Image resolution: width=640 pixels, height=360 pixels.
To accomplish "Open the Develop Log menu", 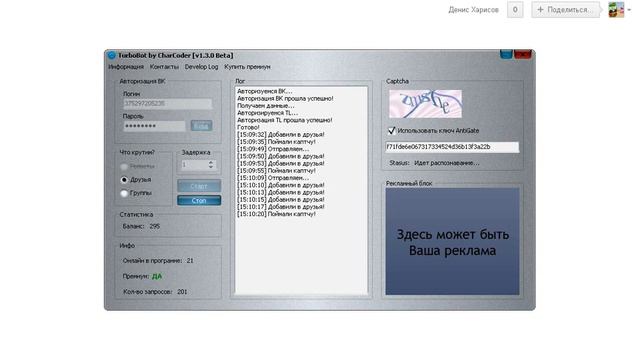I will pyautogui.click(x=201, y=67).
